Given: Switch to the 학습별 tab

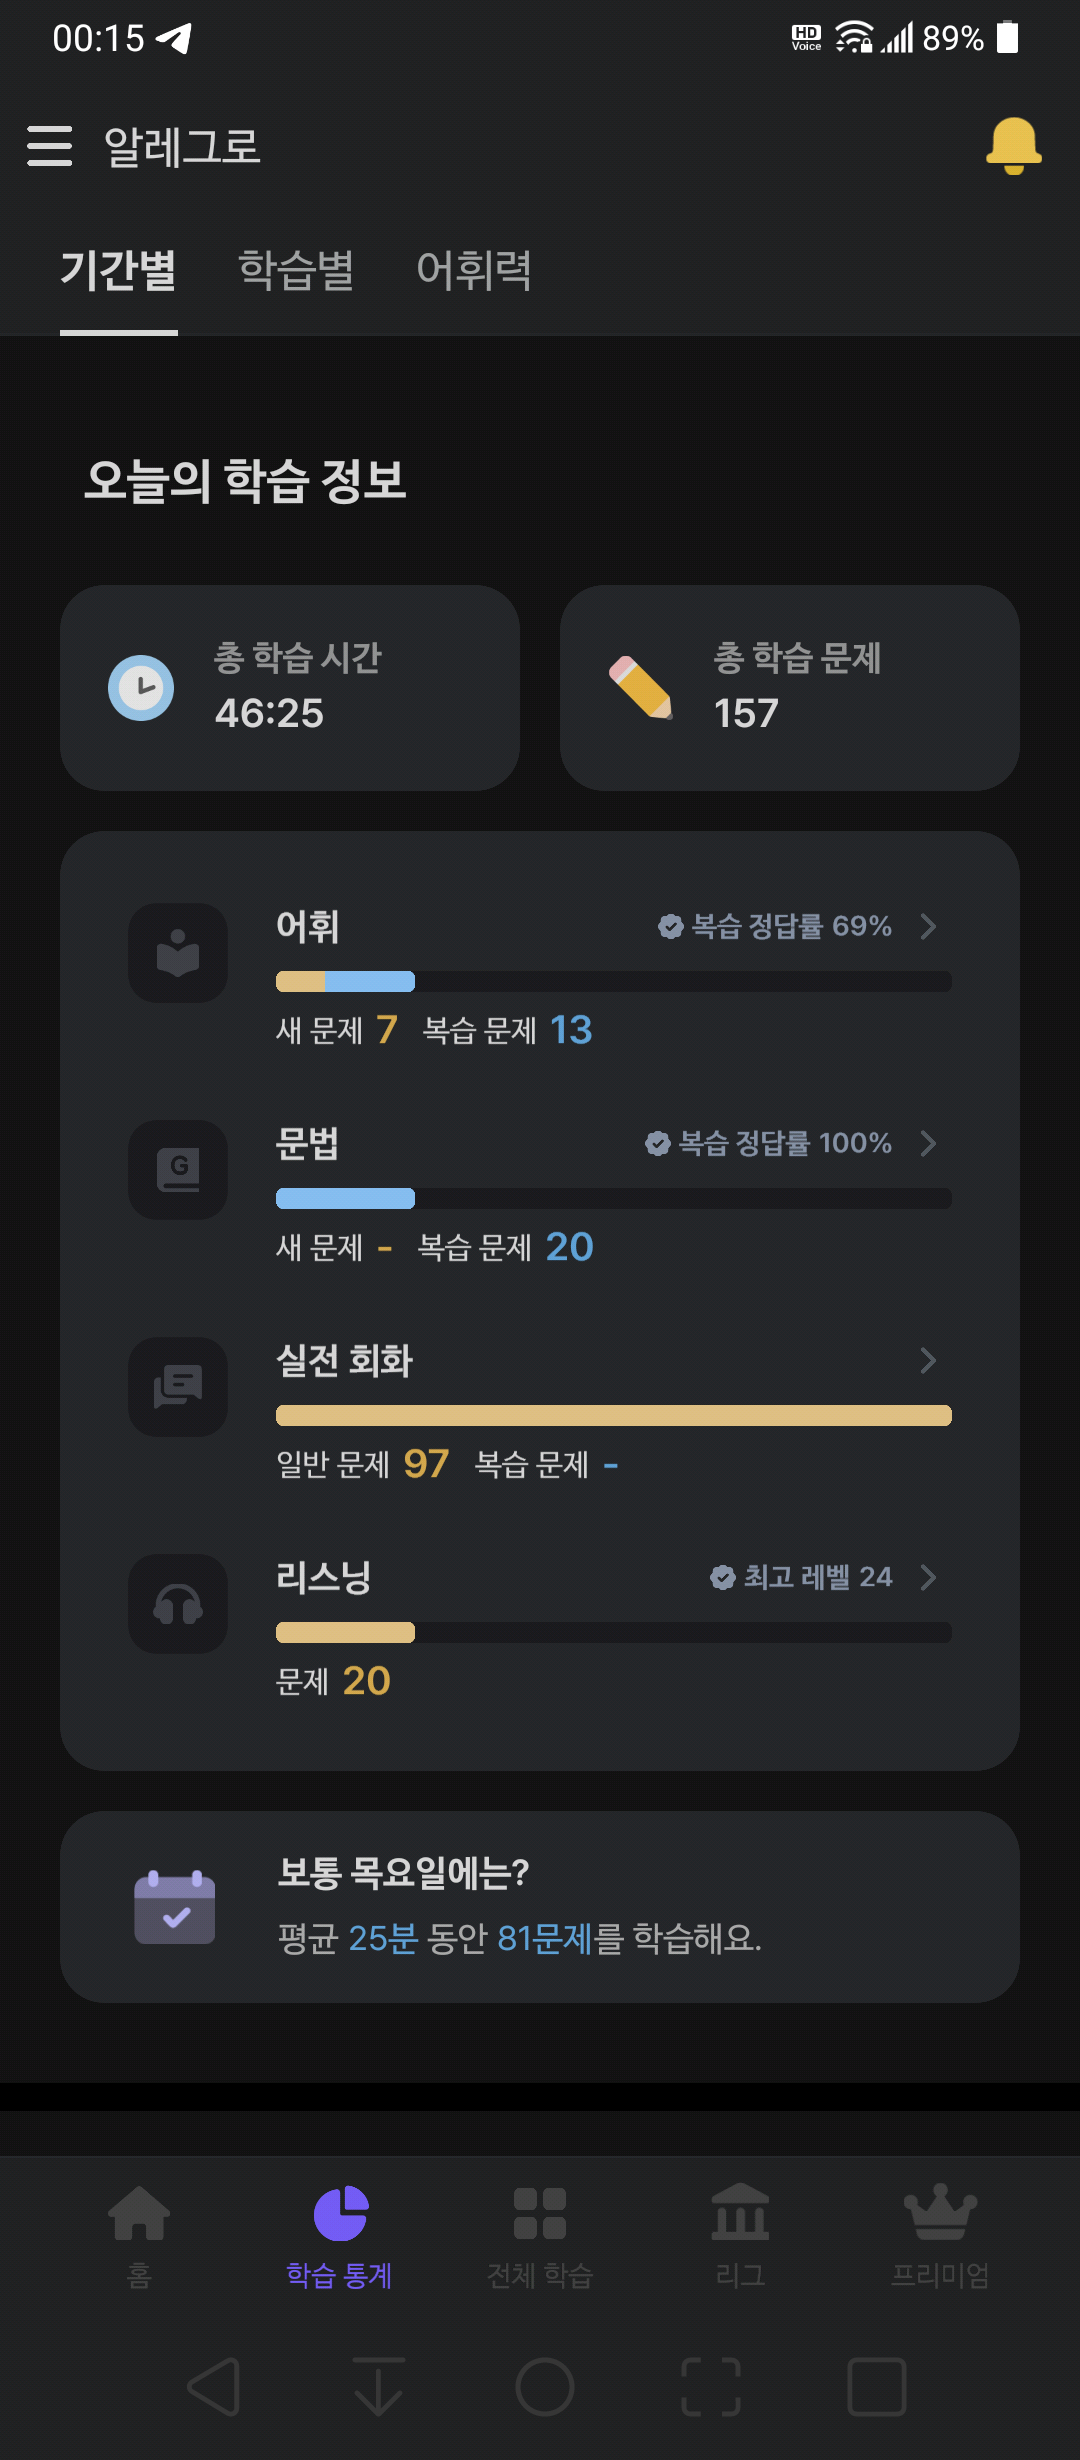Looking at the screenshot, I should click(x=296, y=270).
